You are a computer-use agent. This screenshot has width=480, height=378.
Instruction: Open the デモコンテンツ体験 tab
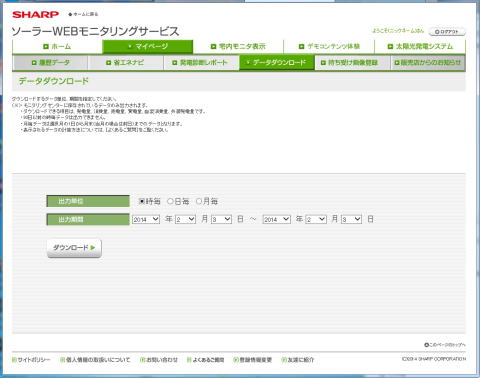(x=329, y=47)
